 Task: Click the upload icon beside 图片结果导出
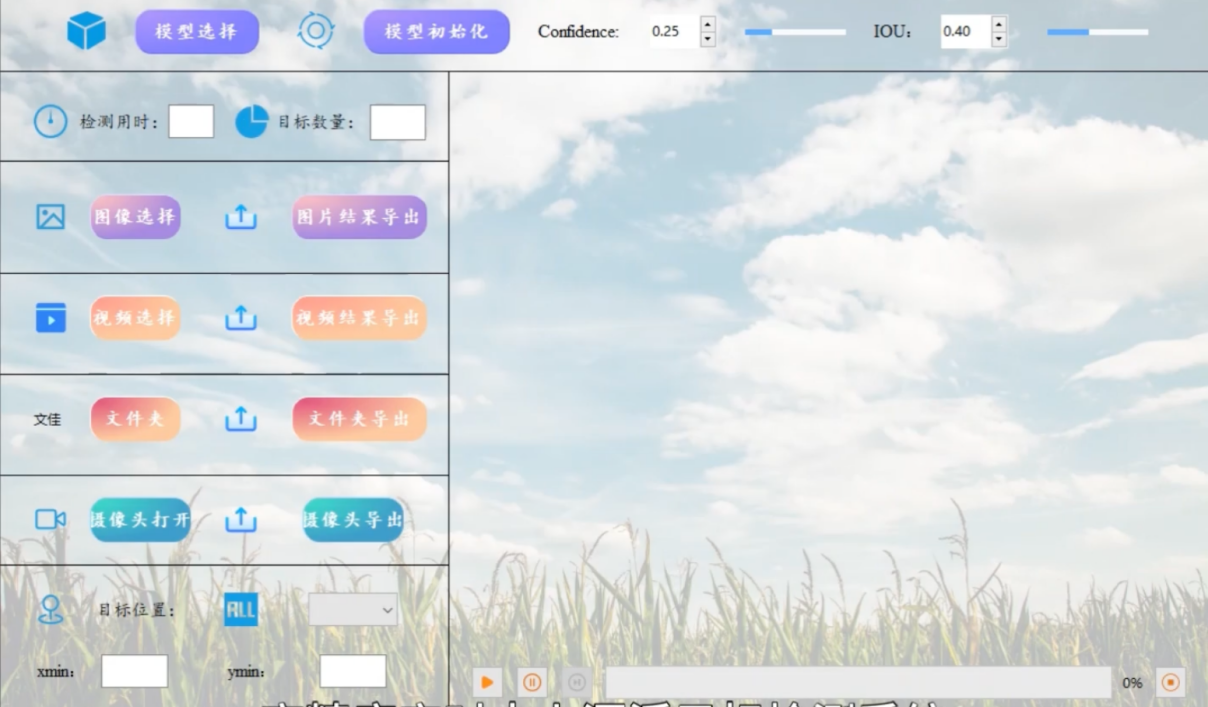coord(241,216)
